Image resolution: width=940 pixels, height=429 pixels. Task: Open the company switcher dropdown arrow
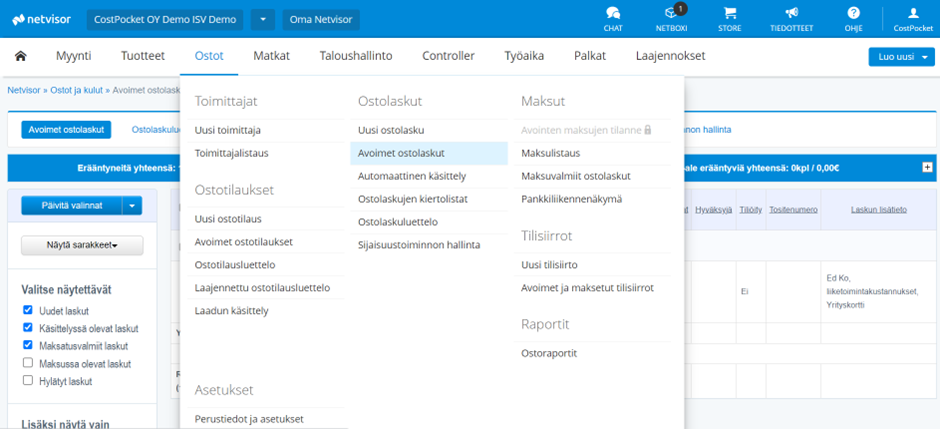click(x=263, y=19)
